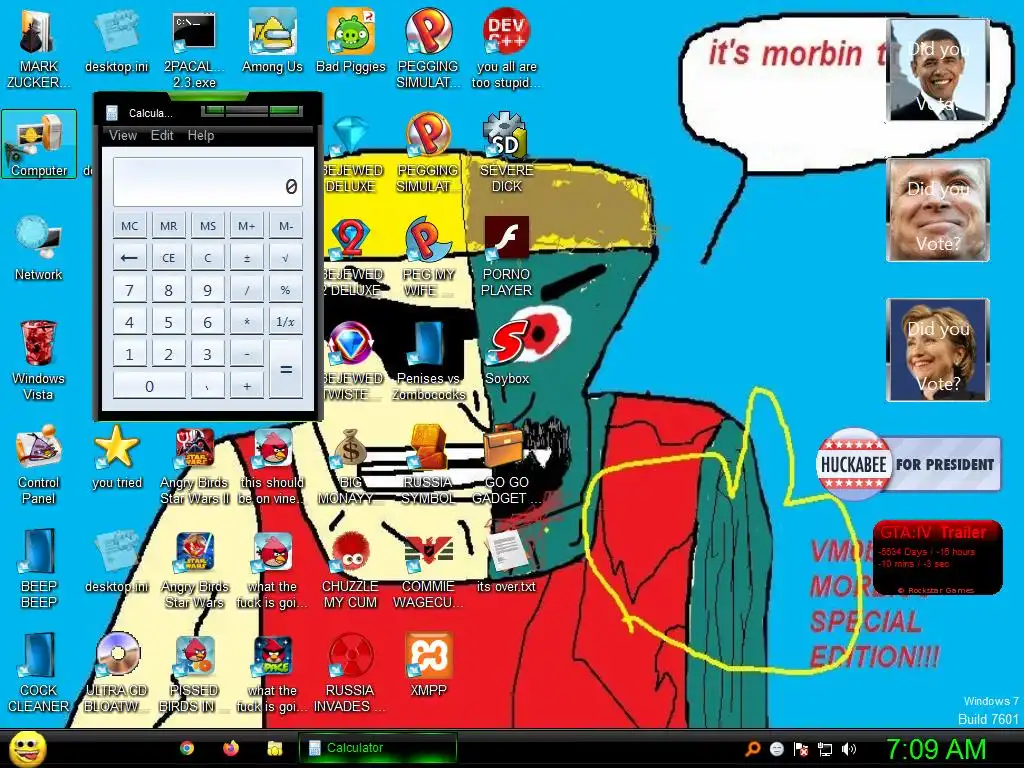
Task: Click the calculator 5 key
Action: [168, 322]
